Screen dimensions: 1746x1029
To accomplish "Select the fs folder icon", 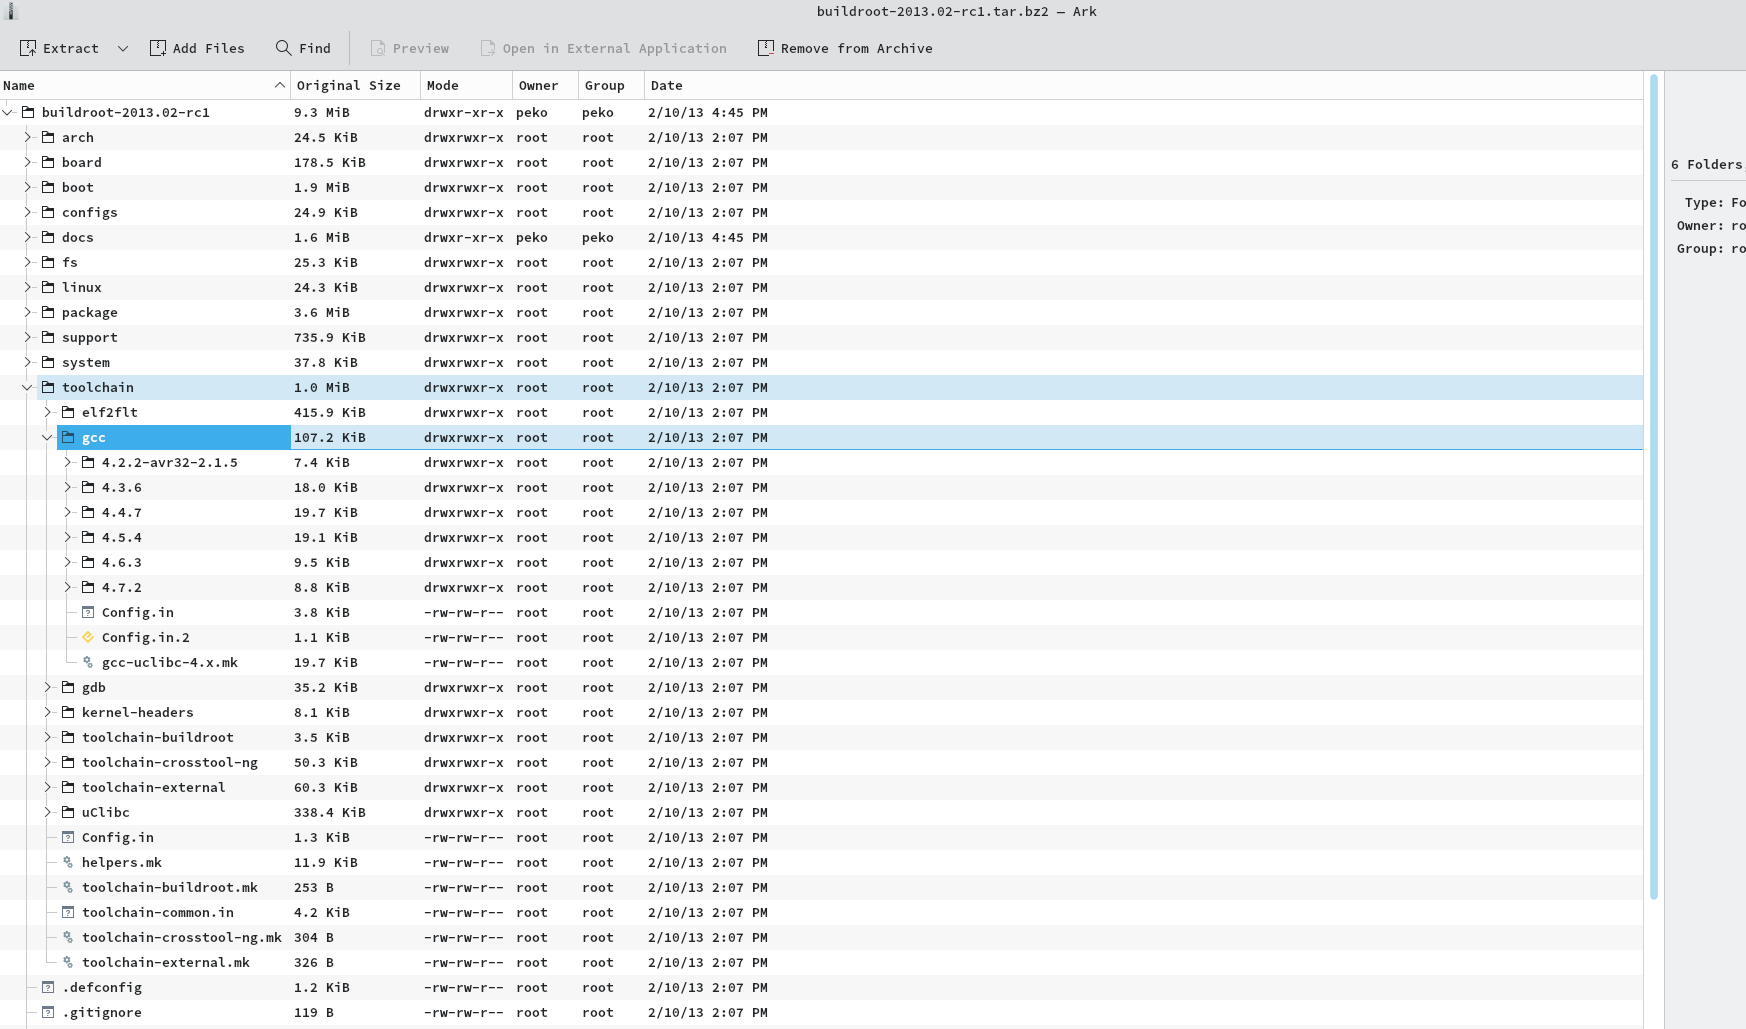I will (48, 262).
